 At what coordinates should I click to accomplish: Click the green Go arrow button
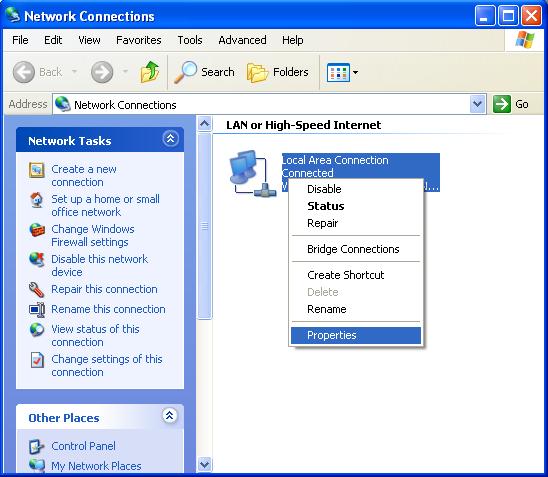[x=502, y=104]
